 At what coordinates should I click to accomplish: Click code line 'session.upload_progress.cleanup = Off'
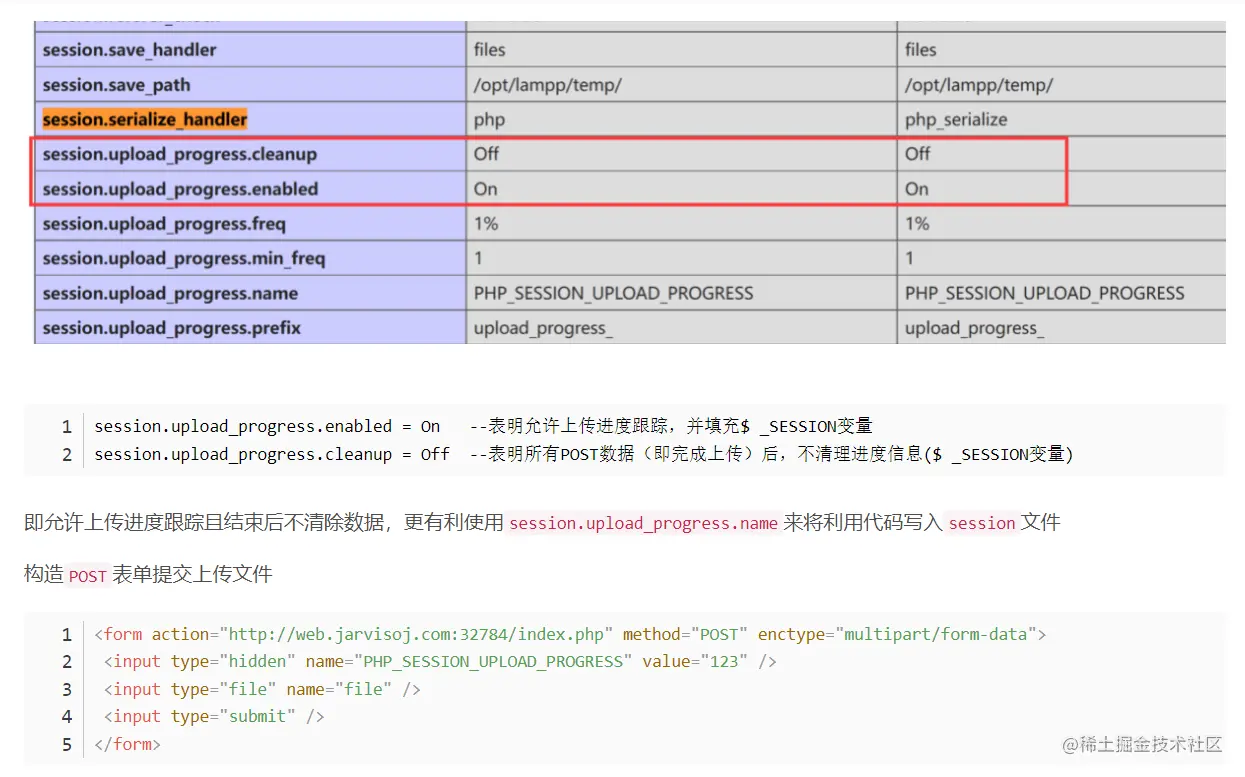272,455
